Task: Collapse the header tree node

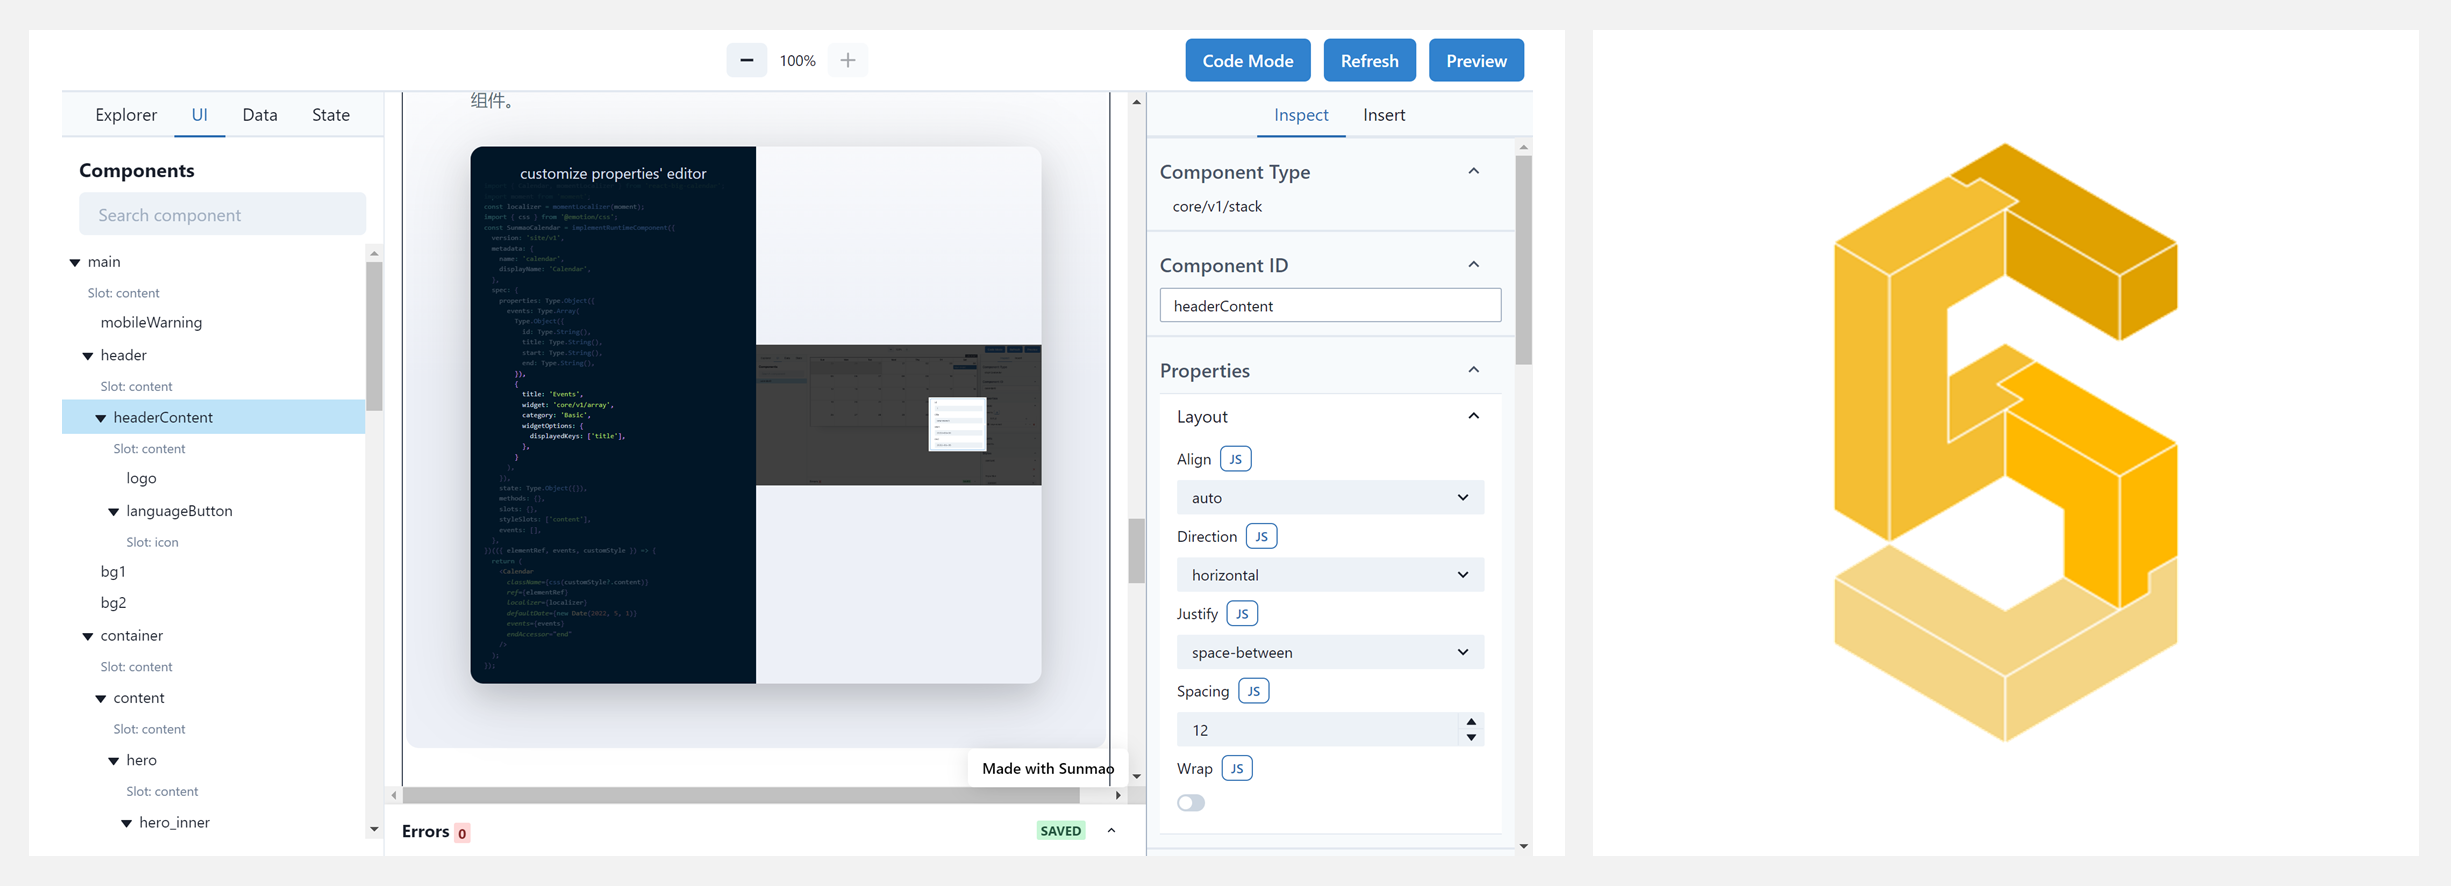Action: pyautogui.click(x=88, y=356)
